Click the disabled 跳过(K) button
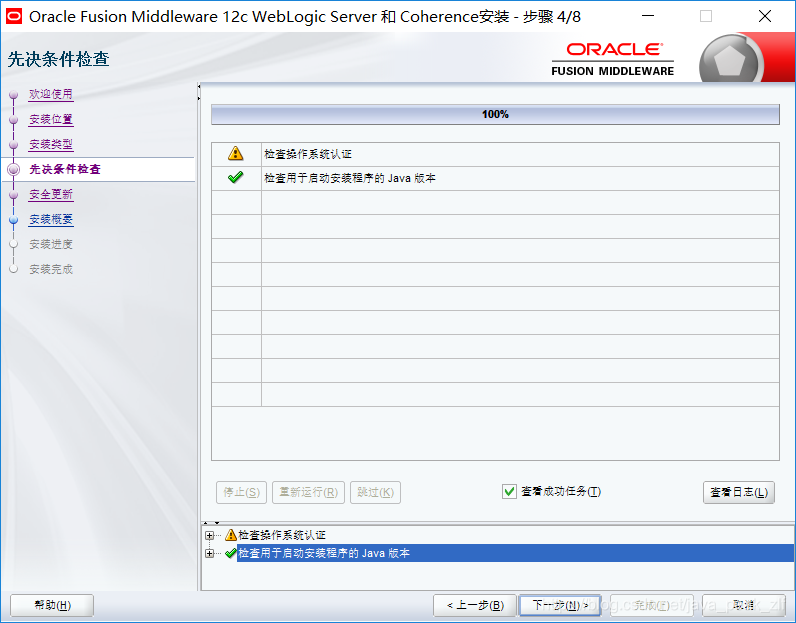Viewport: 796px width, 623px height. (x=375, y=492)
